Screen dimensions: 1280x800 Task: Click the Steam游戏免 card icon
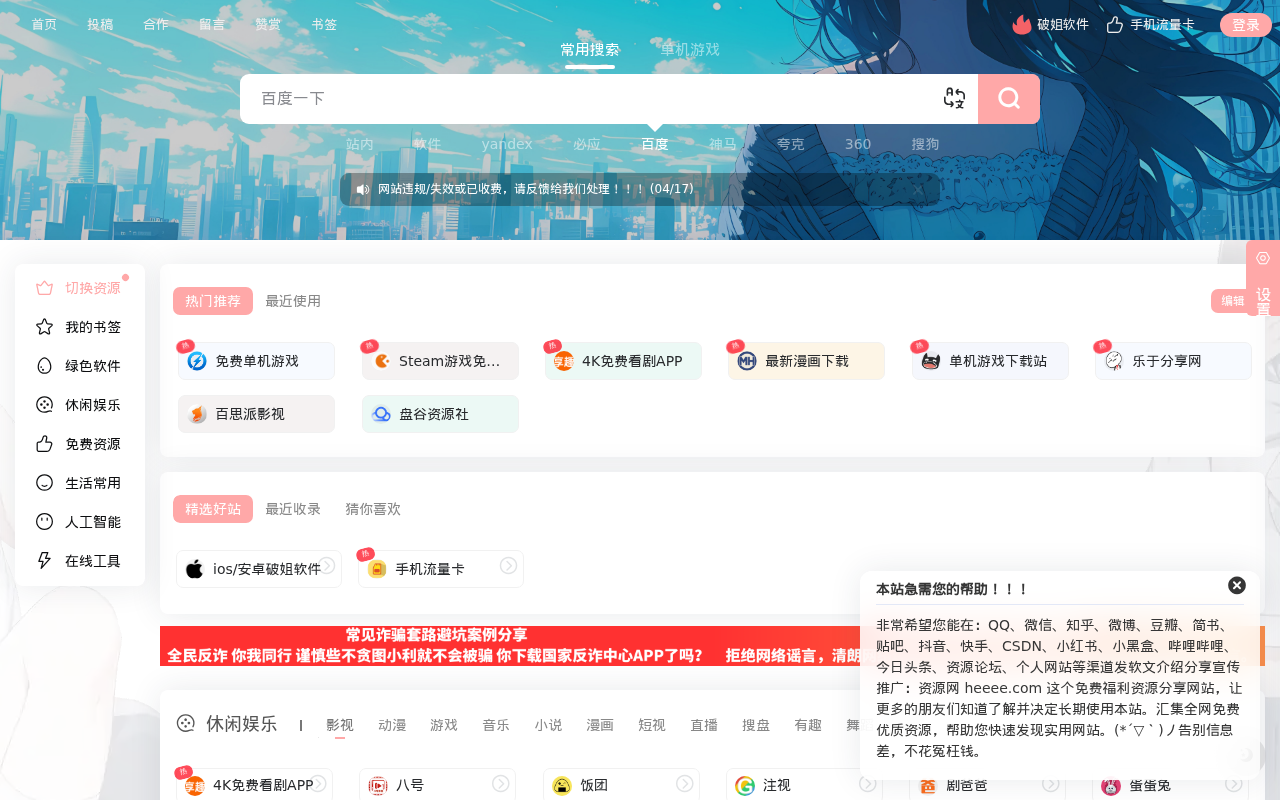coord(381,361)
